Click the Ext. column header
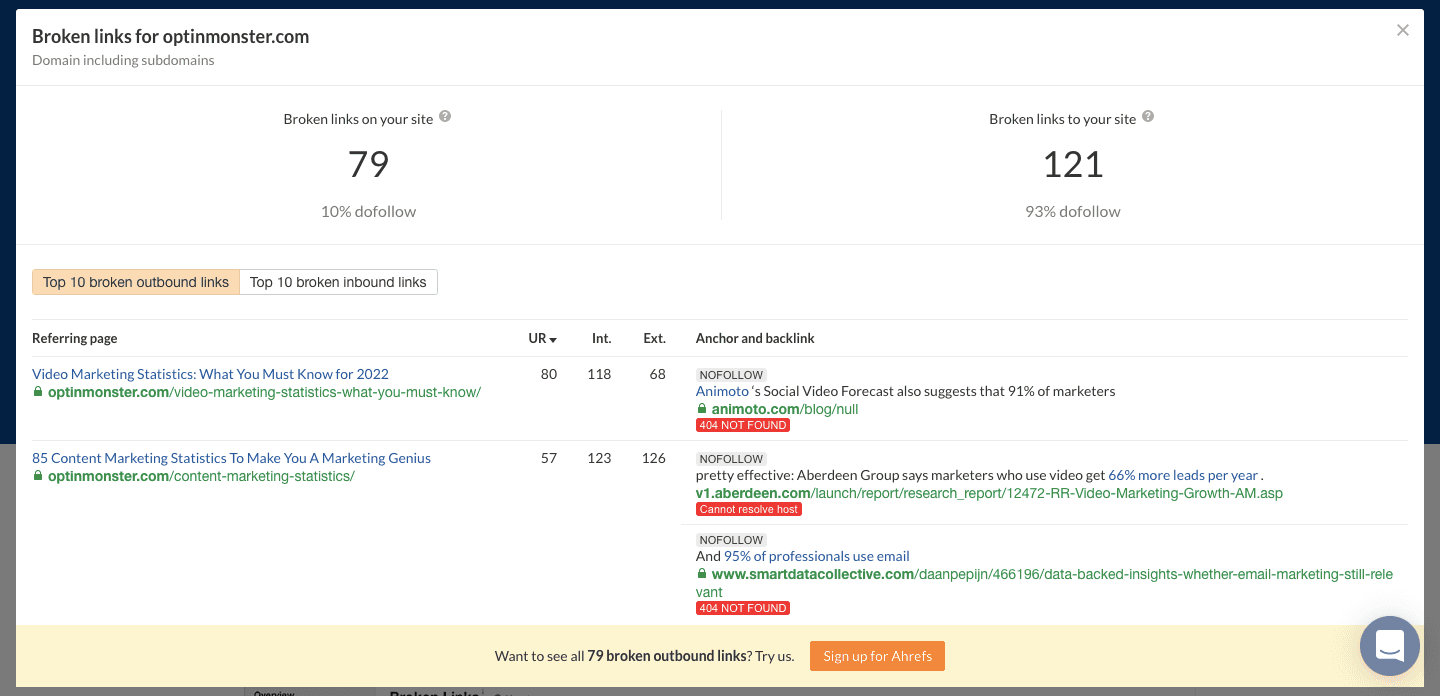 coord(655,338)
